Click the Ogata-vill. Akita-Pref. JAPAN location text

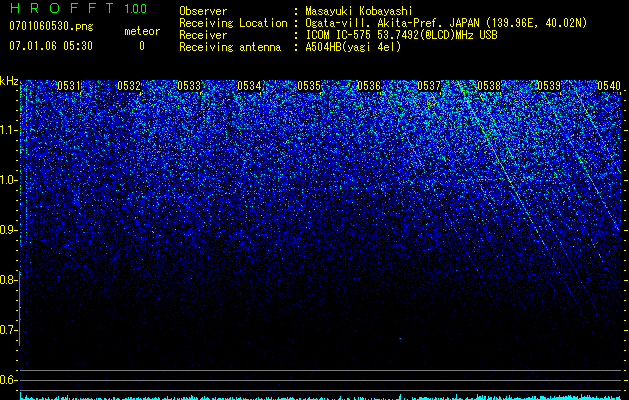coord(446,23)
